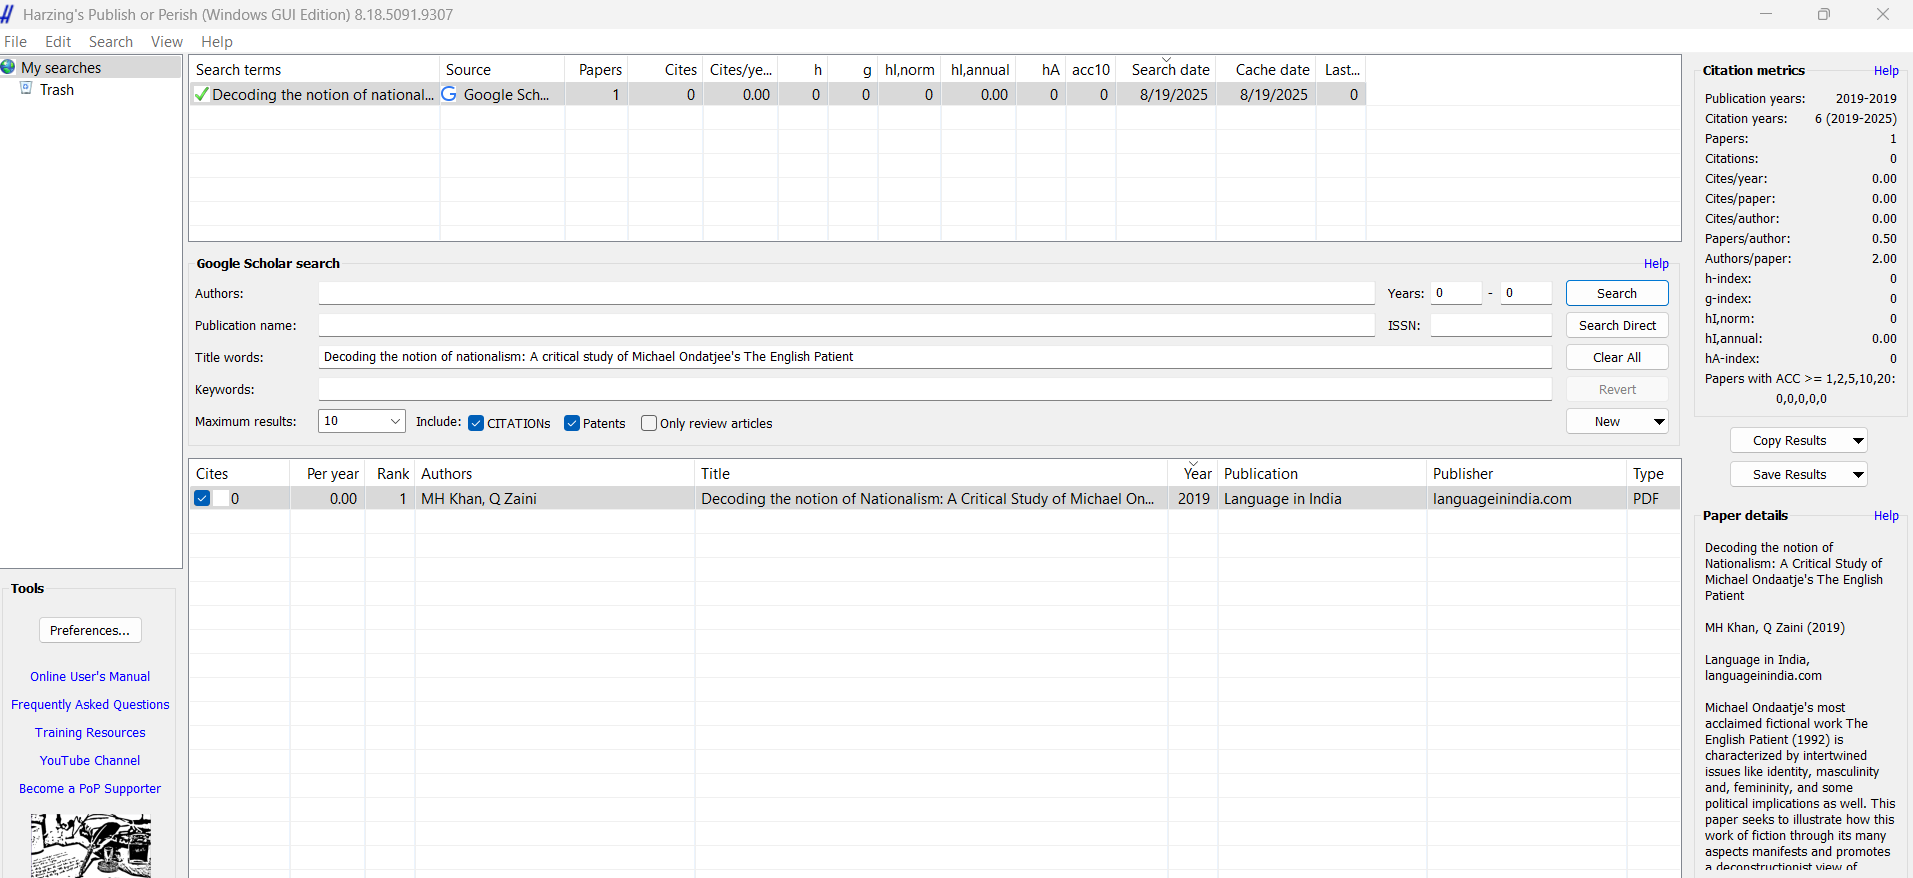Sort searches by Source column header

coord(502,69)
